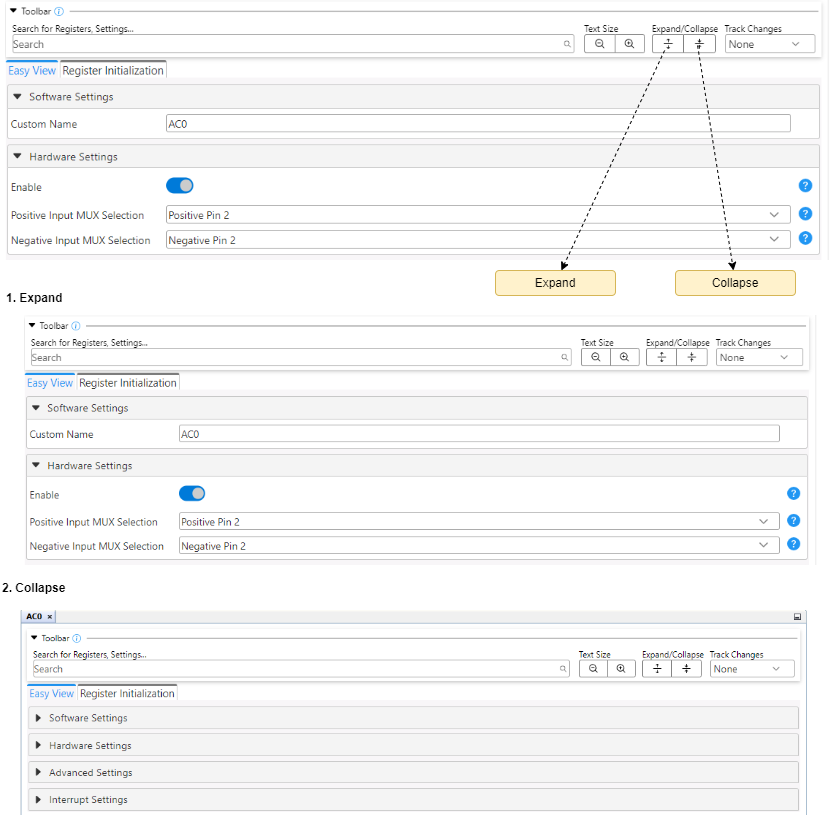The image size is (830, 815).
Task: Open help for Enable in the topmost panel
Action: coord(805,186)
